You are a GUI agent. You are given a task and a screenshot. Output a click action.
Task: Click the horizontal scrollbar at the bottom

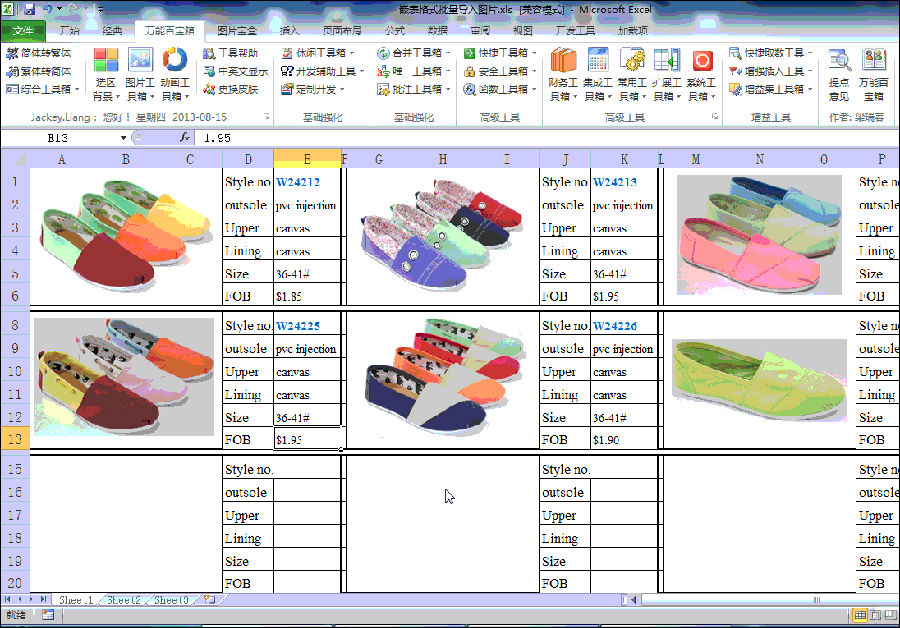[x=760, y=600]
